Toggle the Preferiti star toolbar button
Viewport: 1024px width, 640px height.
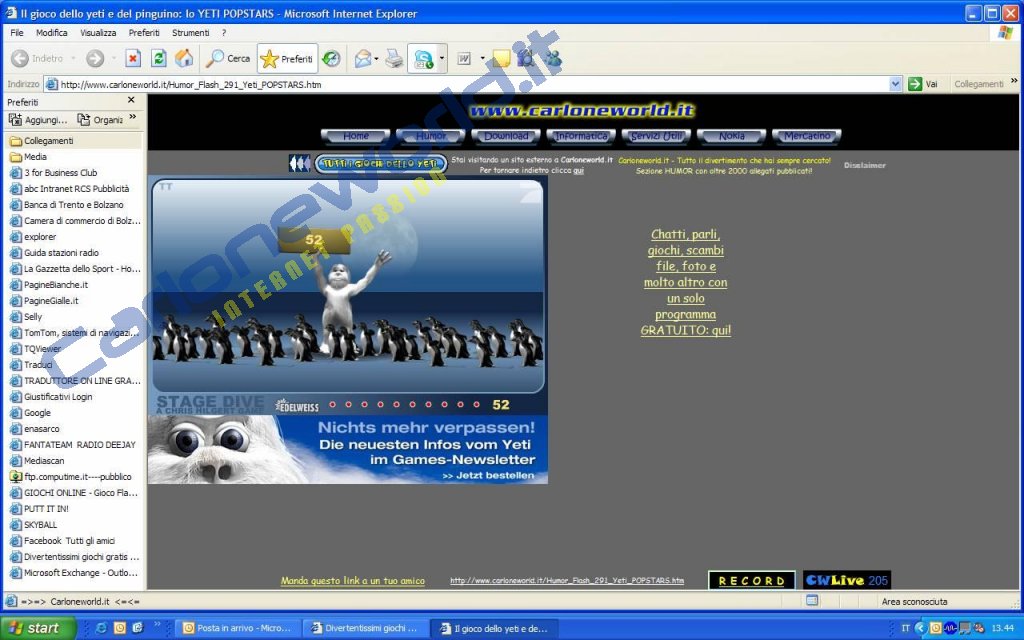287,59
